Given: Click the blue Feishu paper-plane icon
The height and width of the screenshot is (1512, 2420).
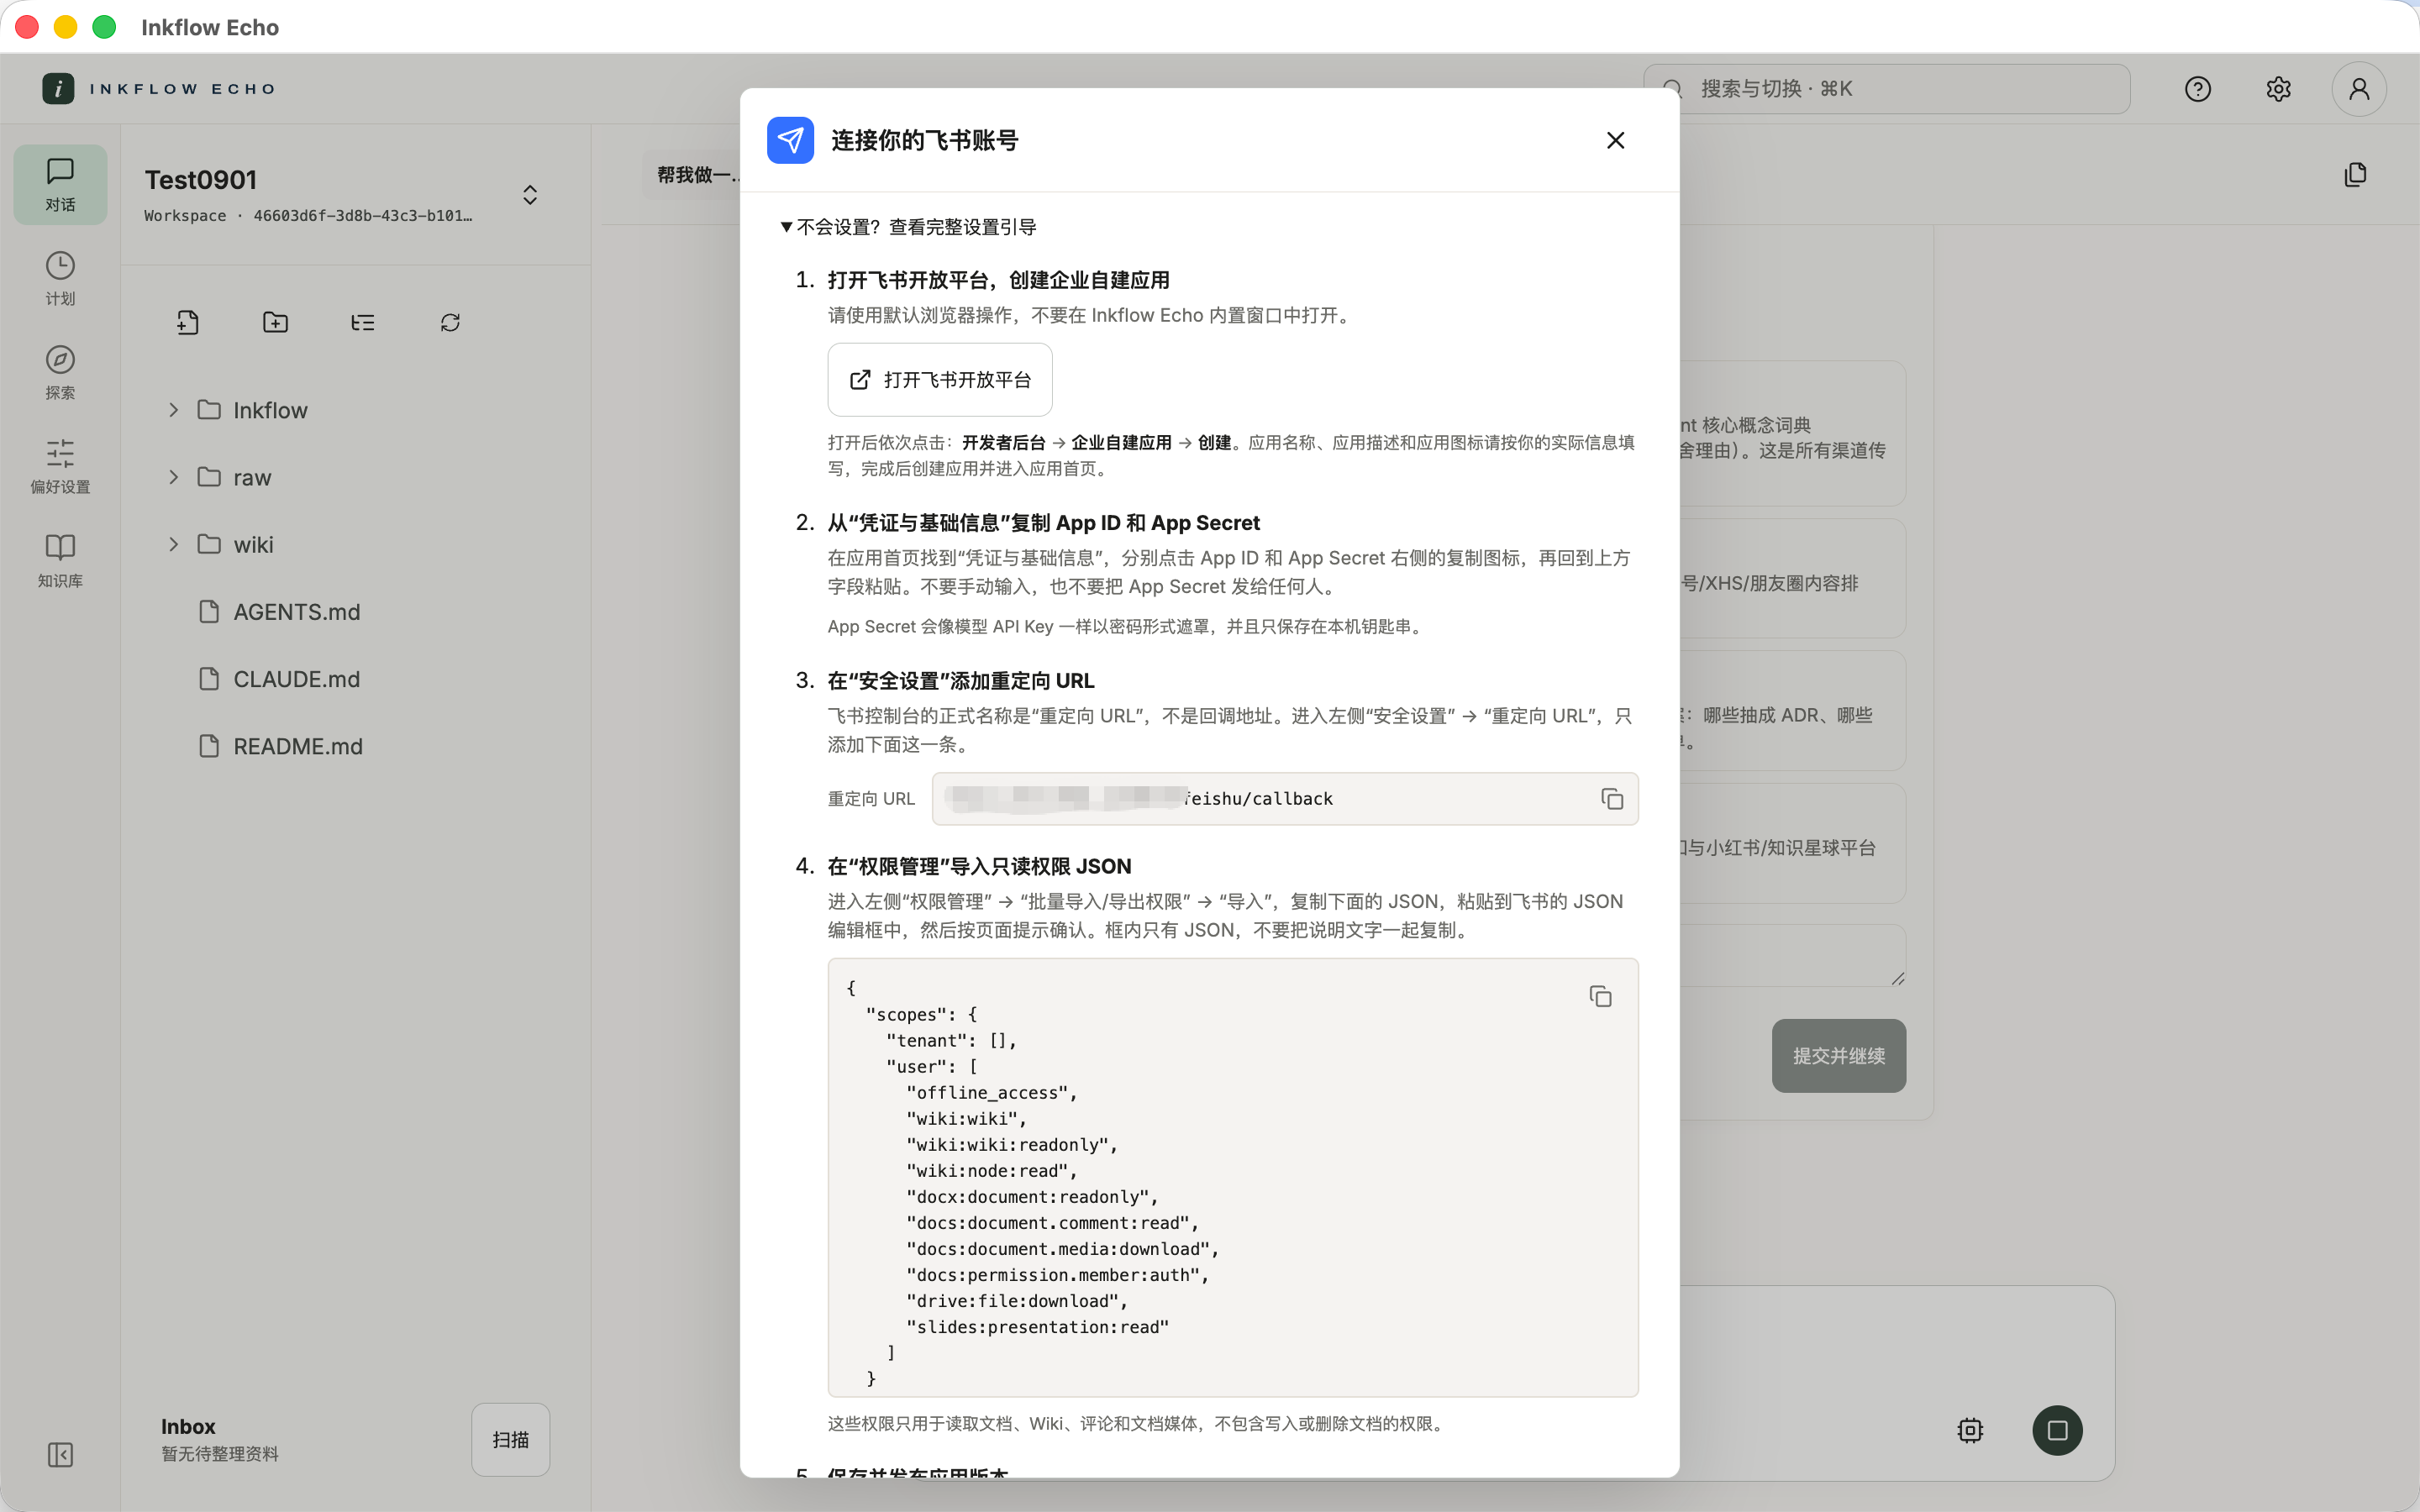Looking at the screenshot, I should point(790,140).
